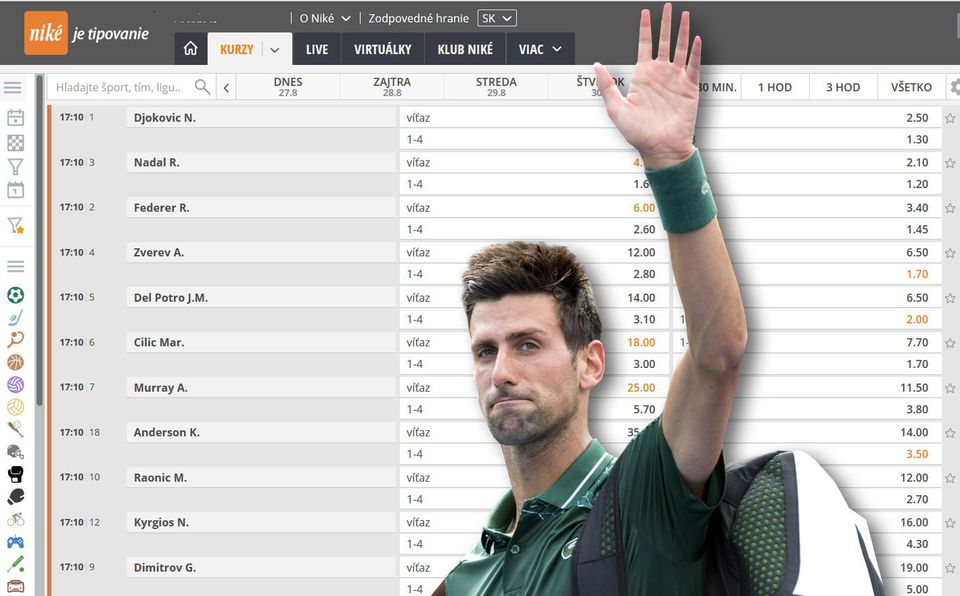Star the Djokovic N. event as favorite
960x596 pixels.
point(950,118)
